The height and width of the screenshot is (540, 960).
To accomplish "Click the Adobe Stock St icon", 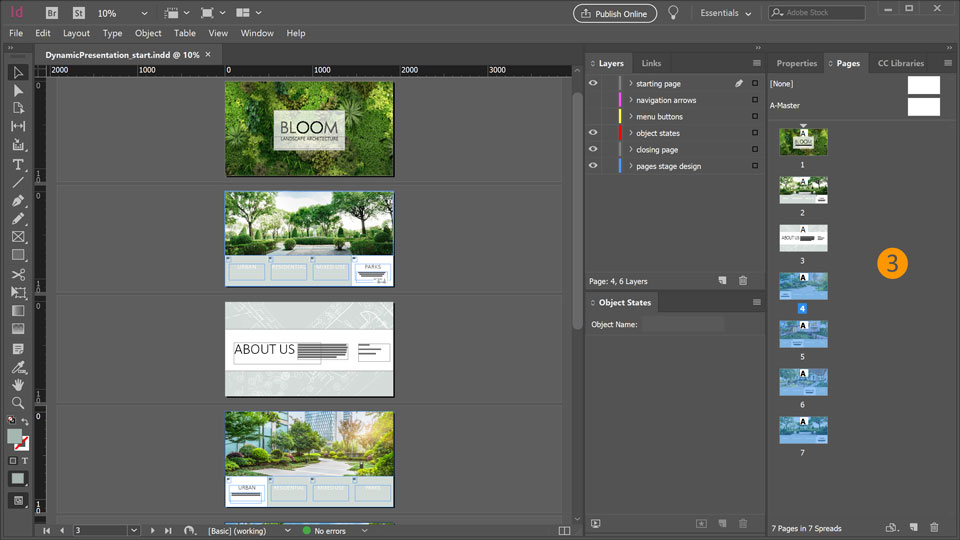I will [x=78, y=13].
